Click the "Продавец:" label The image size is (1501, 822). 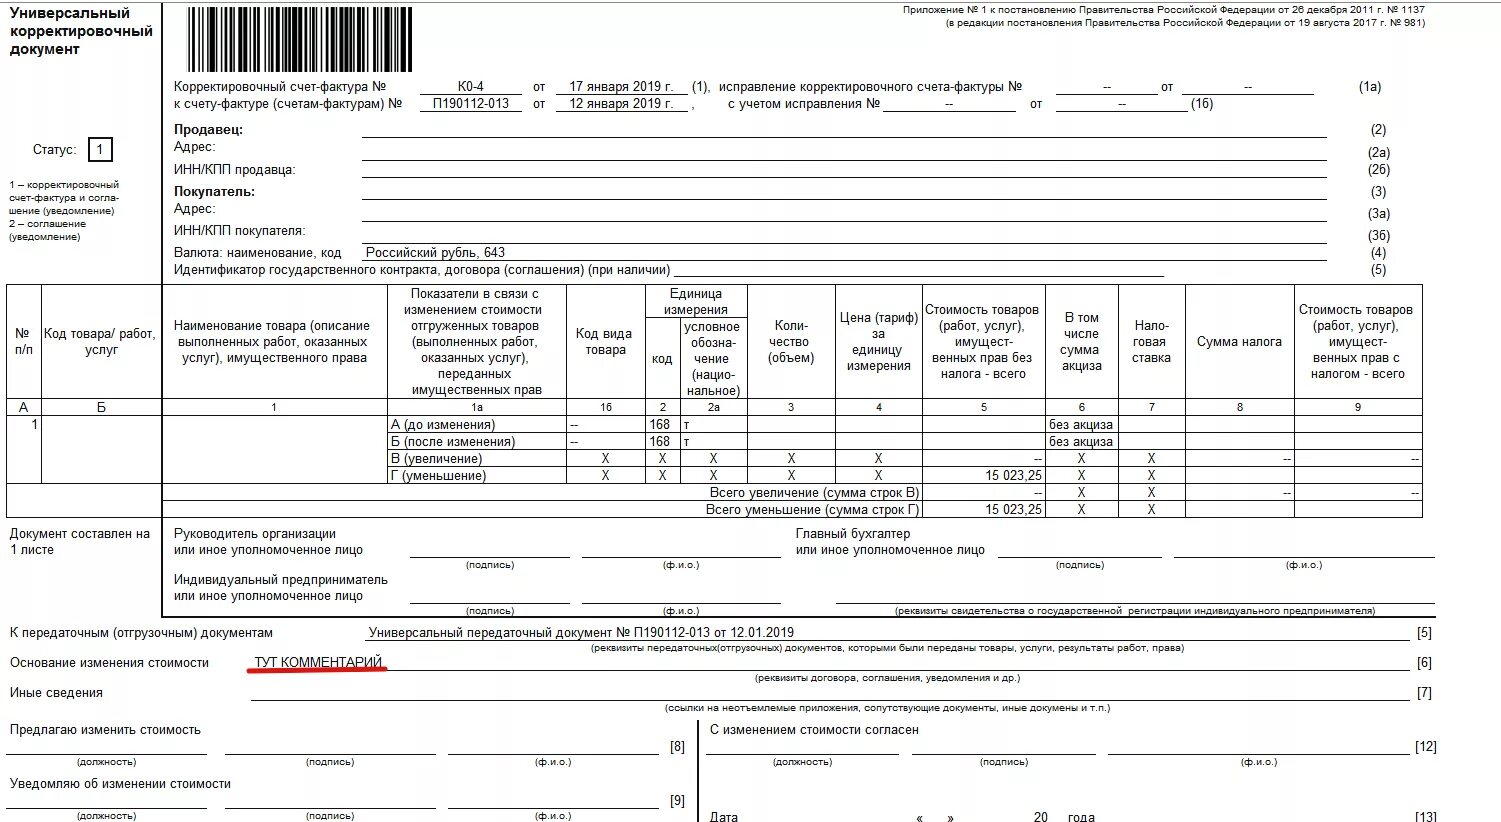point(208,129)
